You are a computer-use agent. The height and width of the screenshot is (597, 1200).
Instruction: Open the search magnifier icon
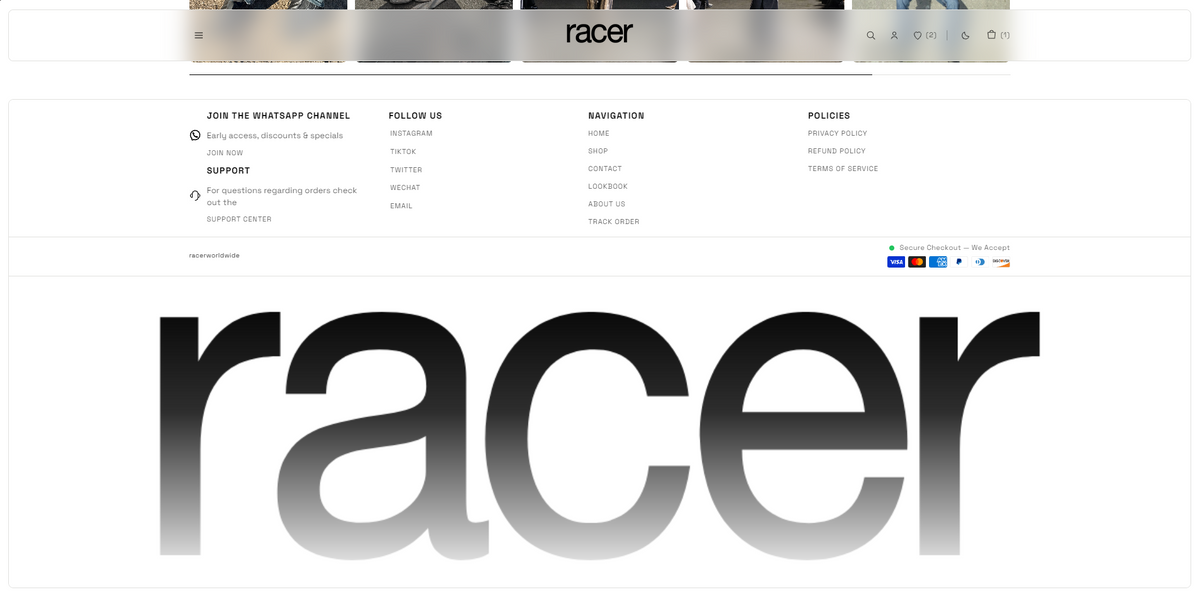click(x=871, y=35)
